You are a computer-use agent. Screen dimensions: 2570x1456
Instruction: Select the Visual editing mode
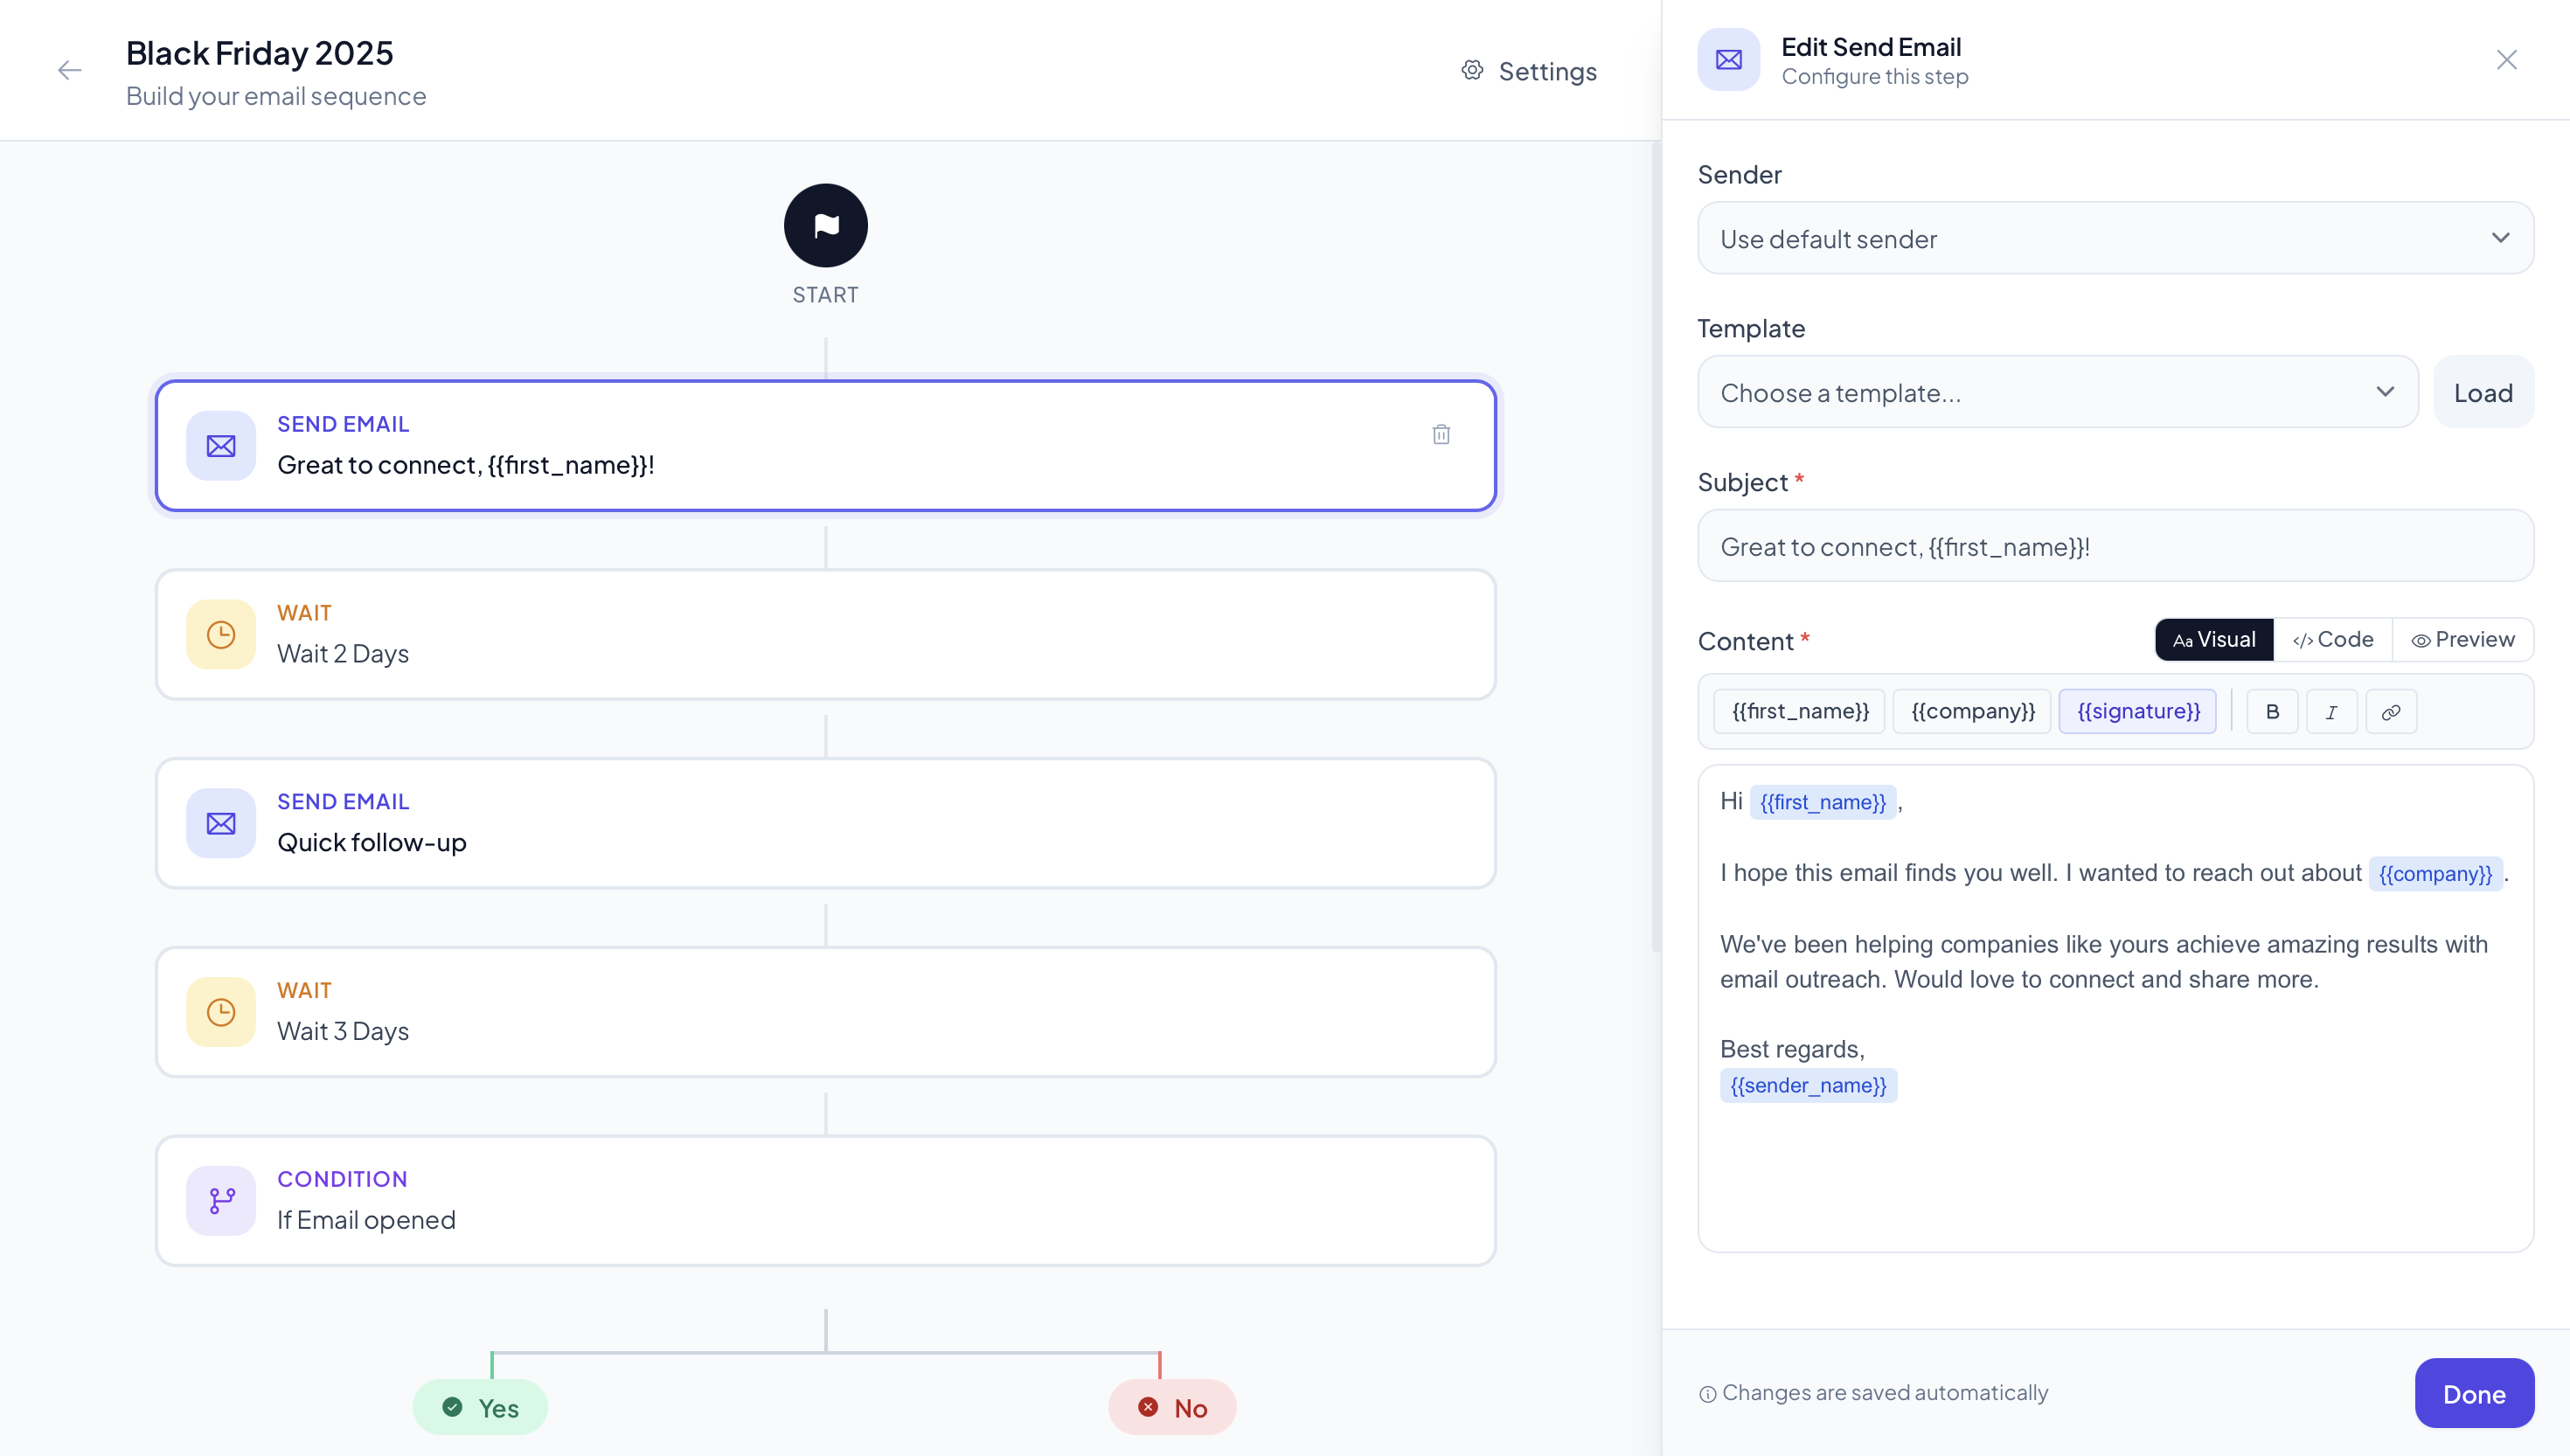point(2213,639)
